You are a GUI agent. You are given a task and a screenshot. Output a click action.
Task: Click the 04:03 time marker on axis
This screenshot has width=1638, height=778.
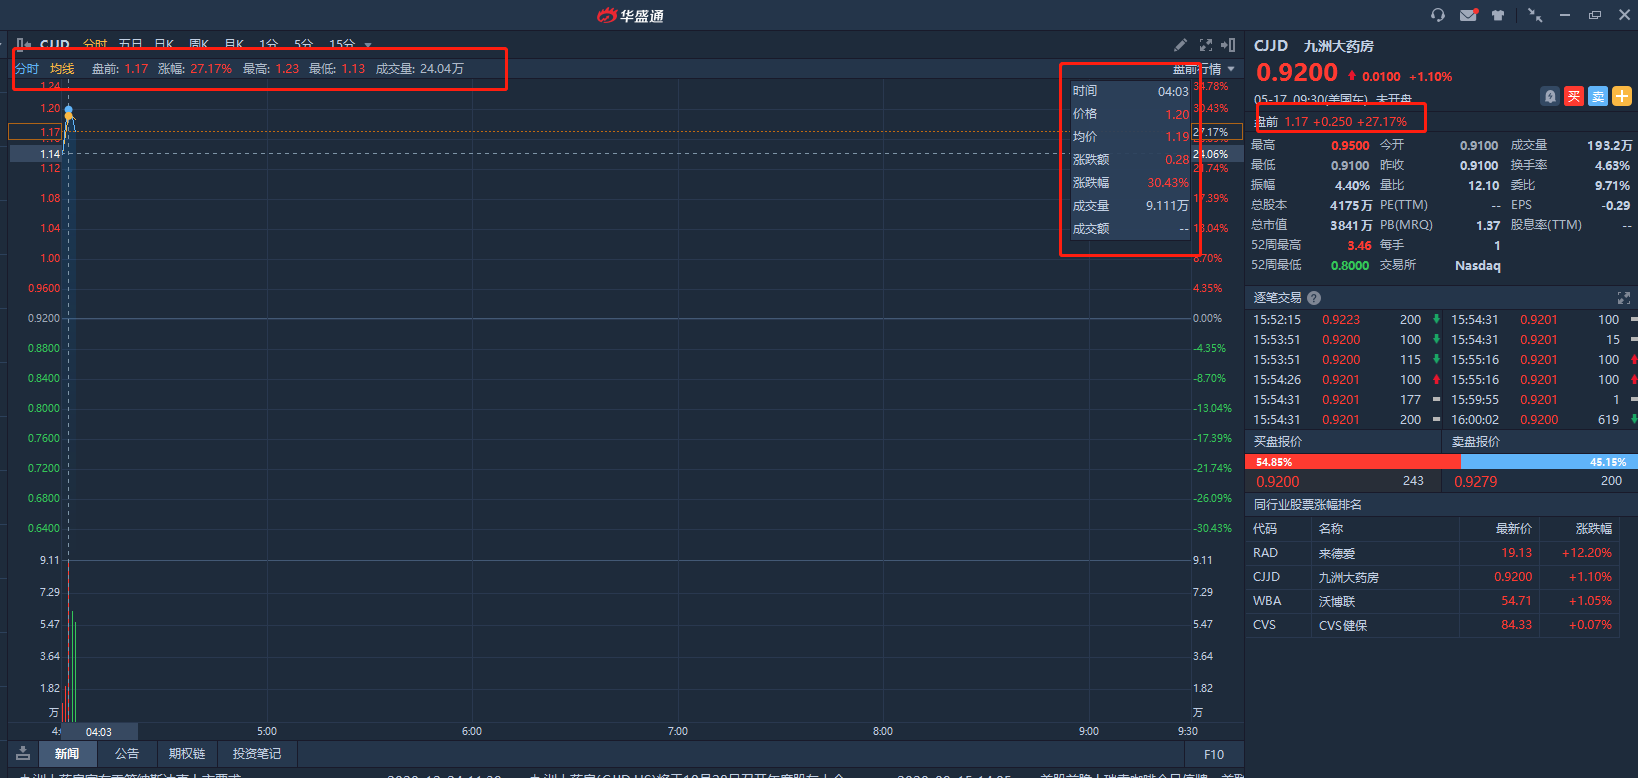(98, 732)
